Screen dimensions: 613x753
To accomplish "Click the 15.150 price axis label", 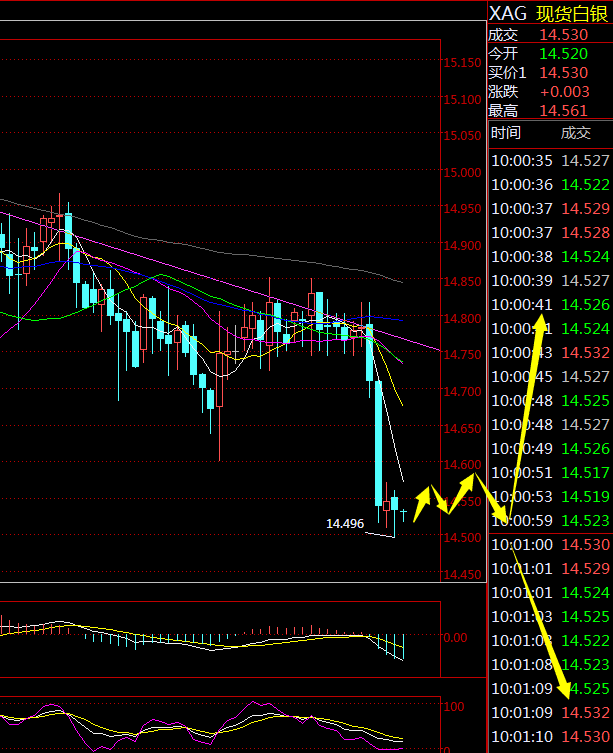I will (462, 63).
